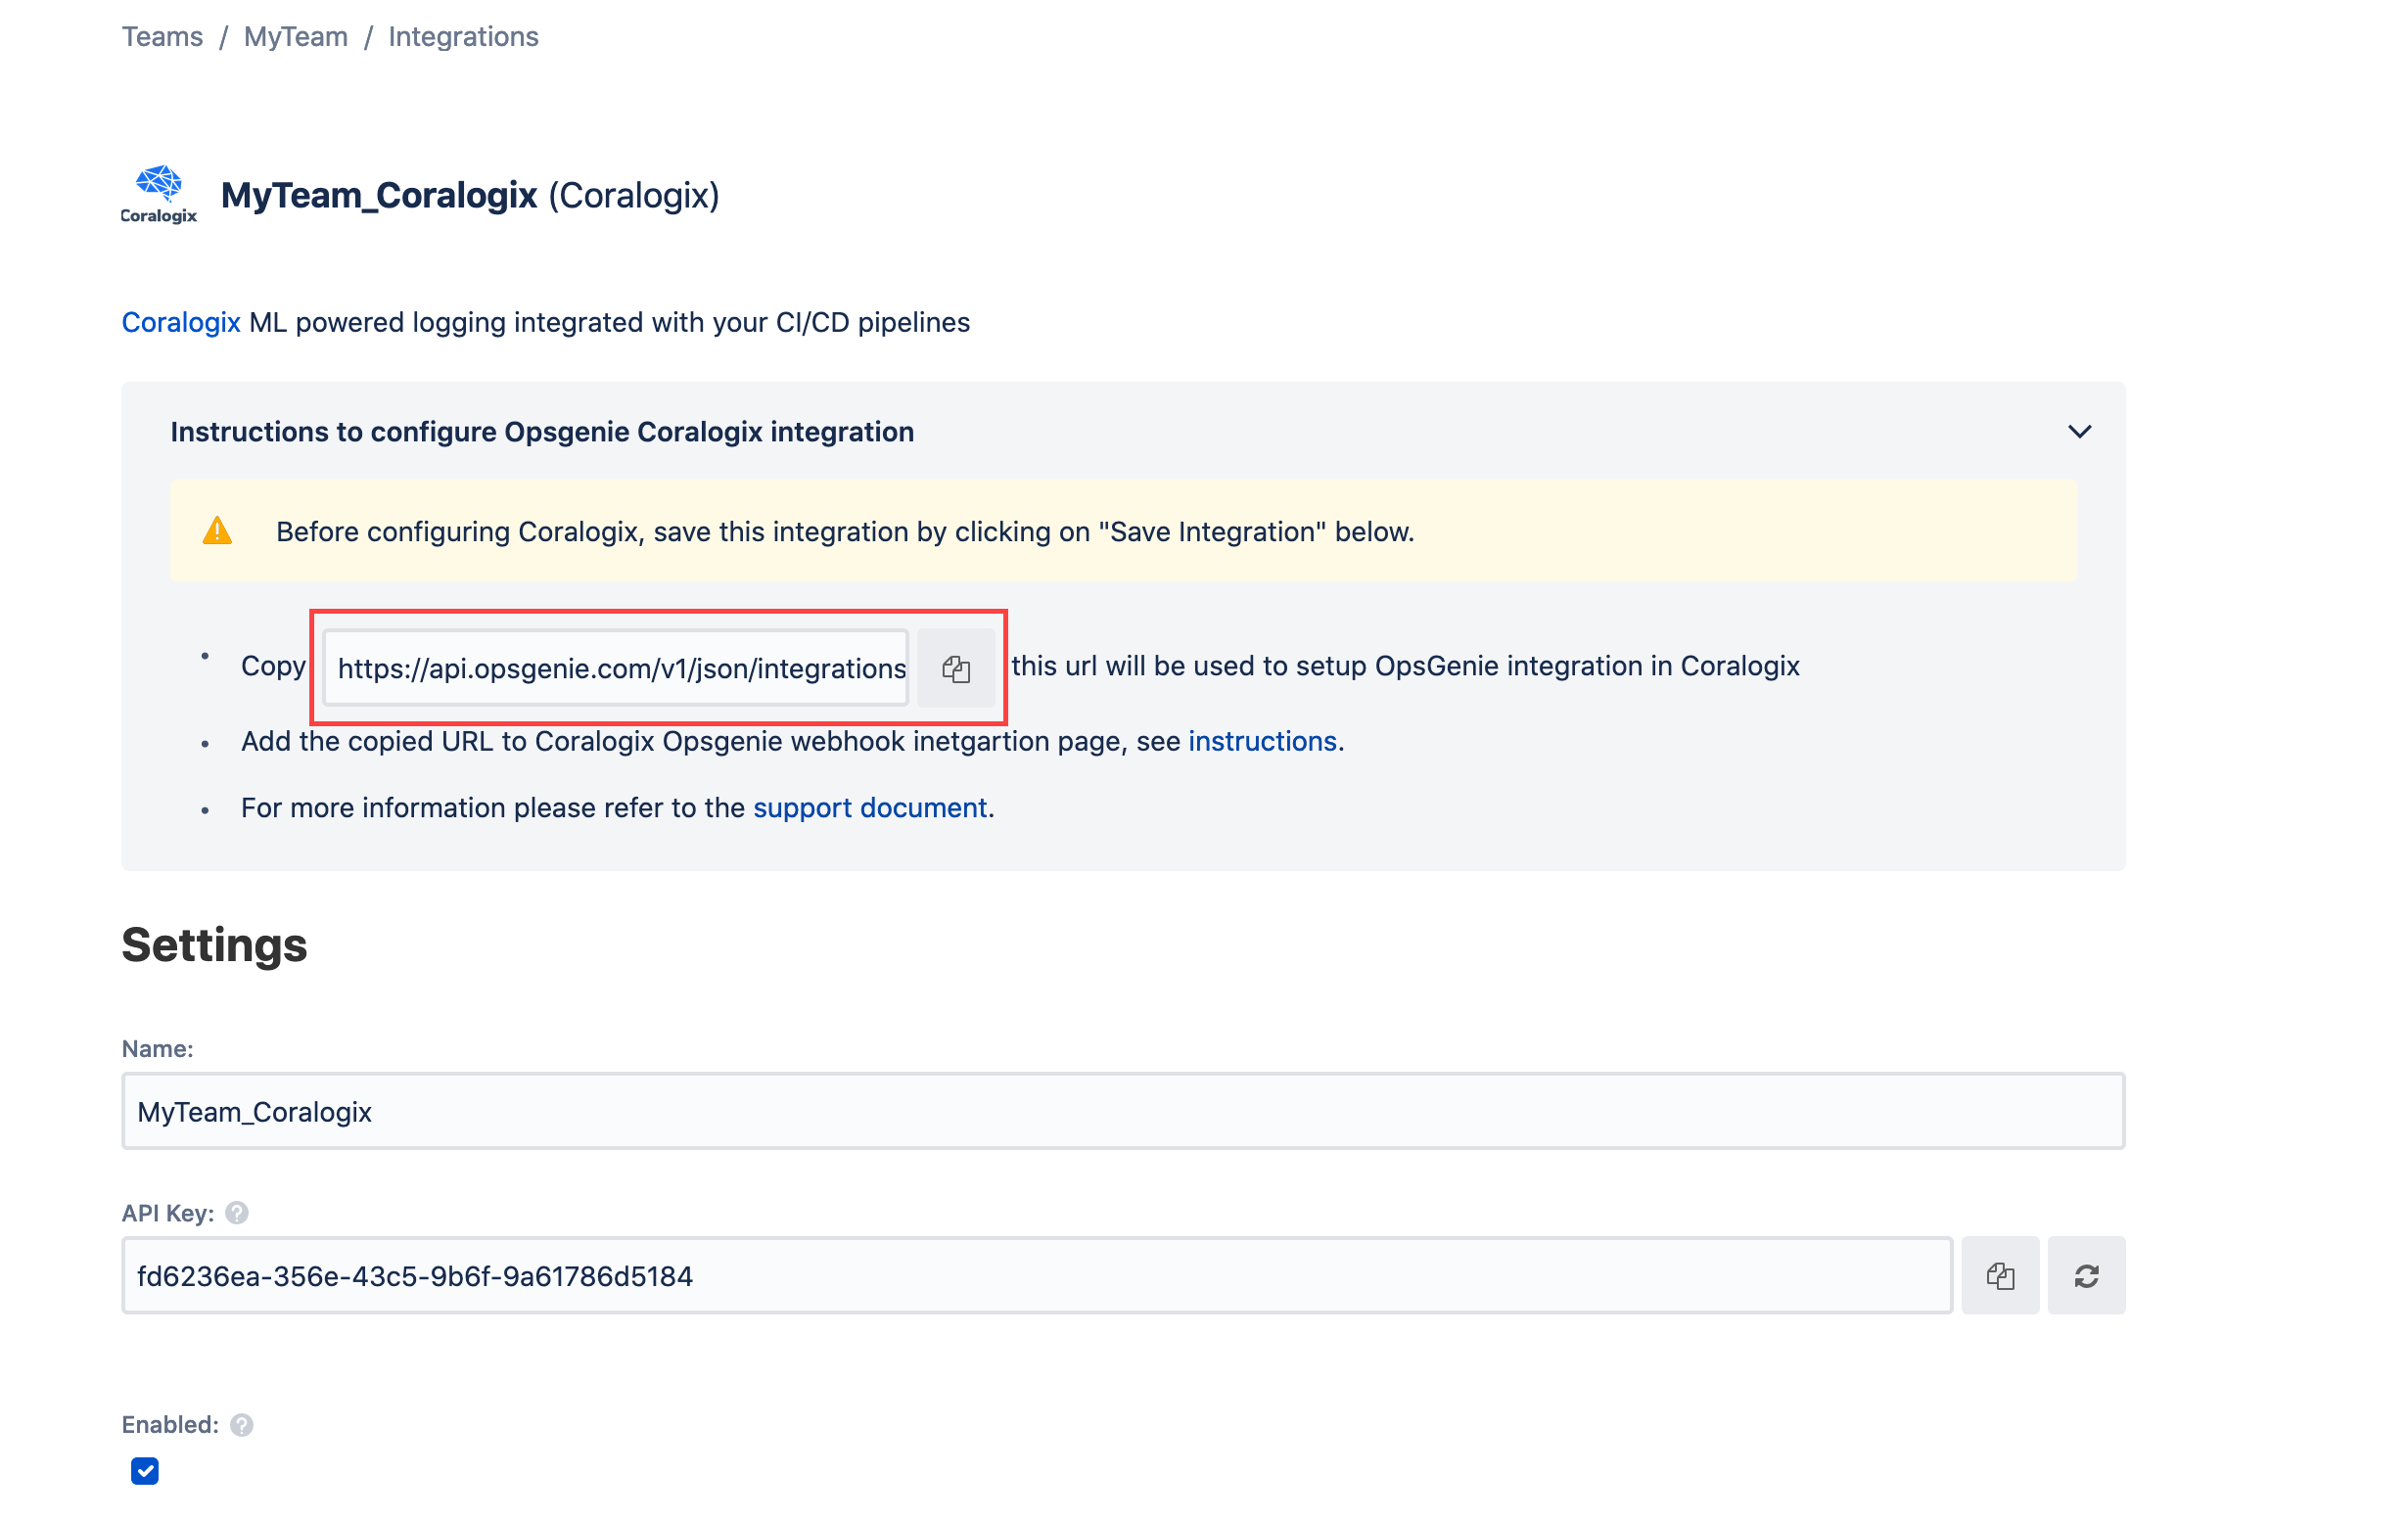Copy the API Key using its copy icon
The width and height of the screenshot is (2408, 1519).
pyautogui.click(x=2000, y=1275)
